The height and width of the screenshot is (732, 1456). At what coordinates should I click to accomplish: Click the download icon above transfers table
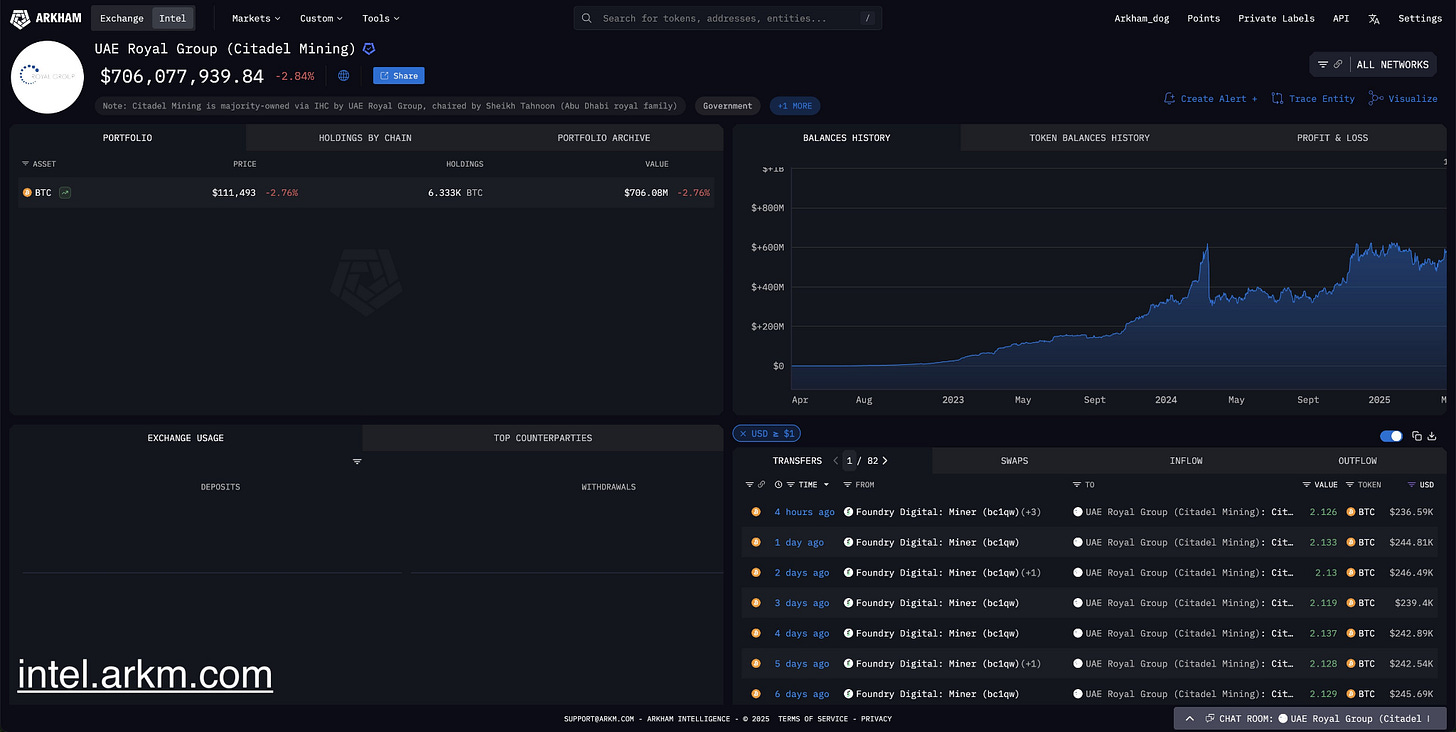(x=1432, y=436)
